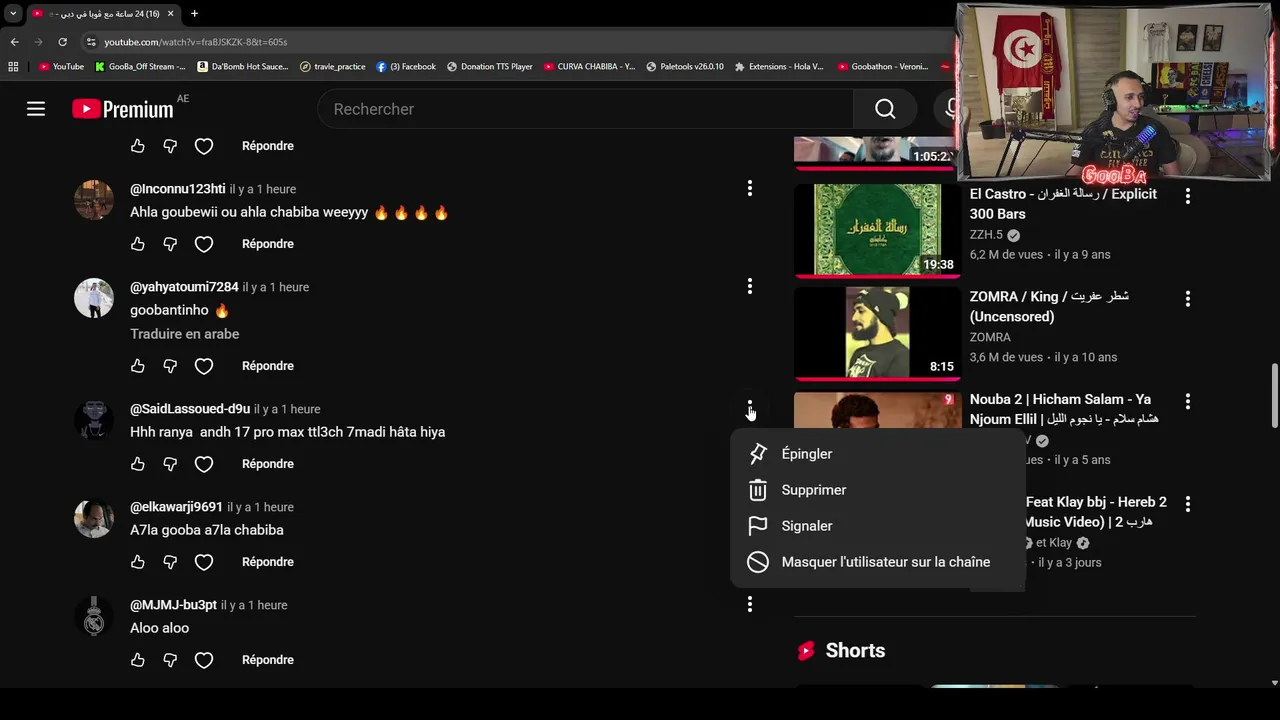Open the YouTube bookmark

click(x=61, y=67)
